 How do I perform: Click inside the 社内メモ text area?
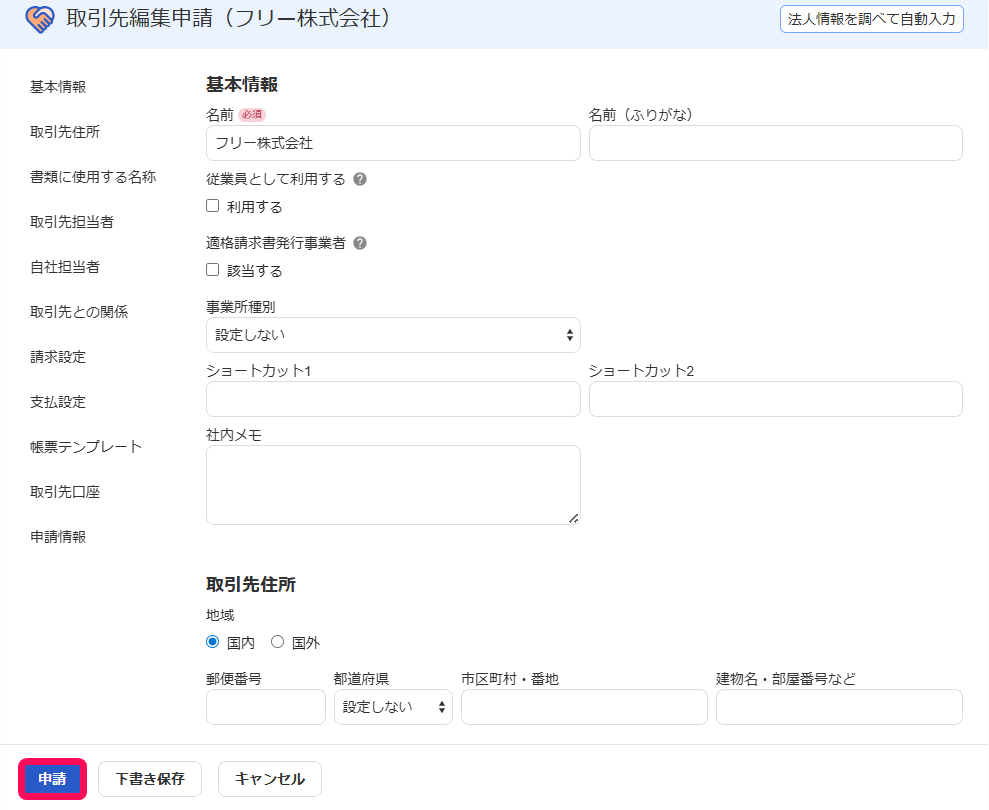tap(393, 485)
